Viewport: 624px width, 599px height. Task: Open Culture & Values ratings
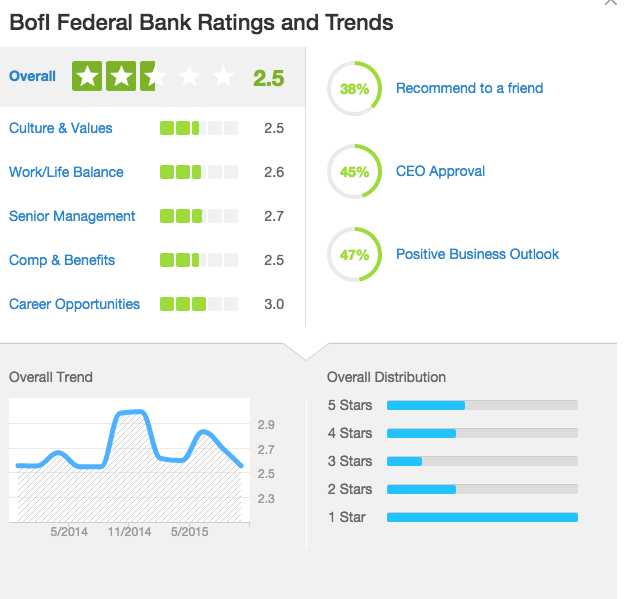(x=61, y=128)
